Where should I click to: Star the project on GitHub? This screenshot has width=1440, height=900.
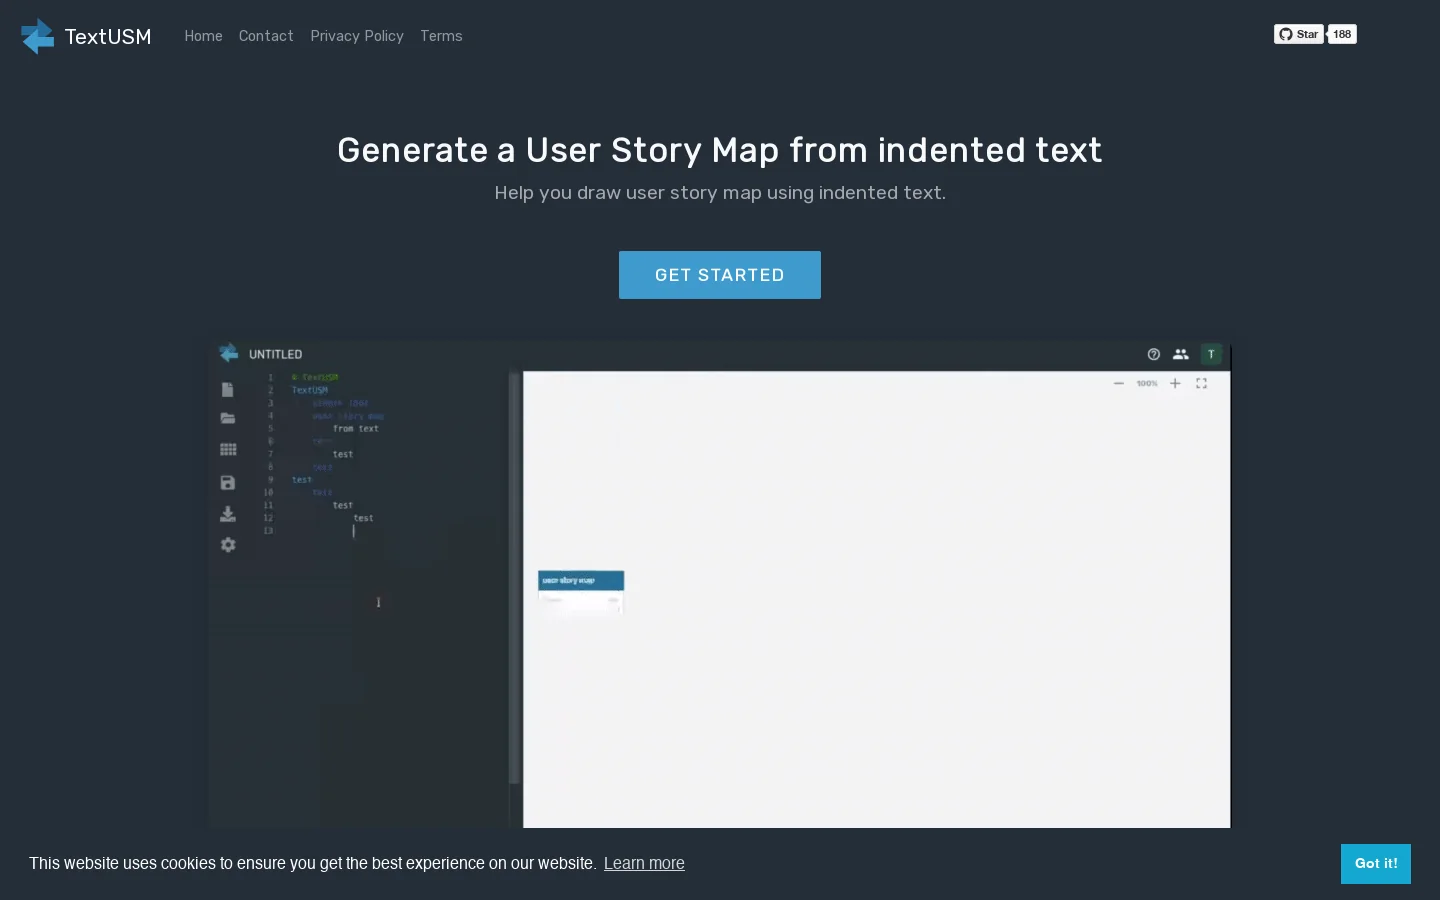click(x=1298, y=34)
